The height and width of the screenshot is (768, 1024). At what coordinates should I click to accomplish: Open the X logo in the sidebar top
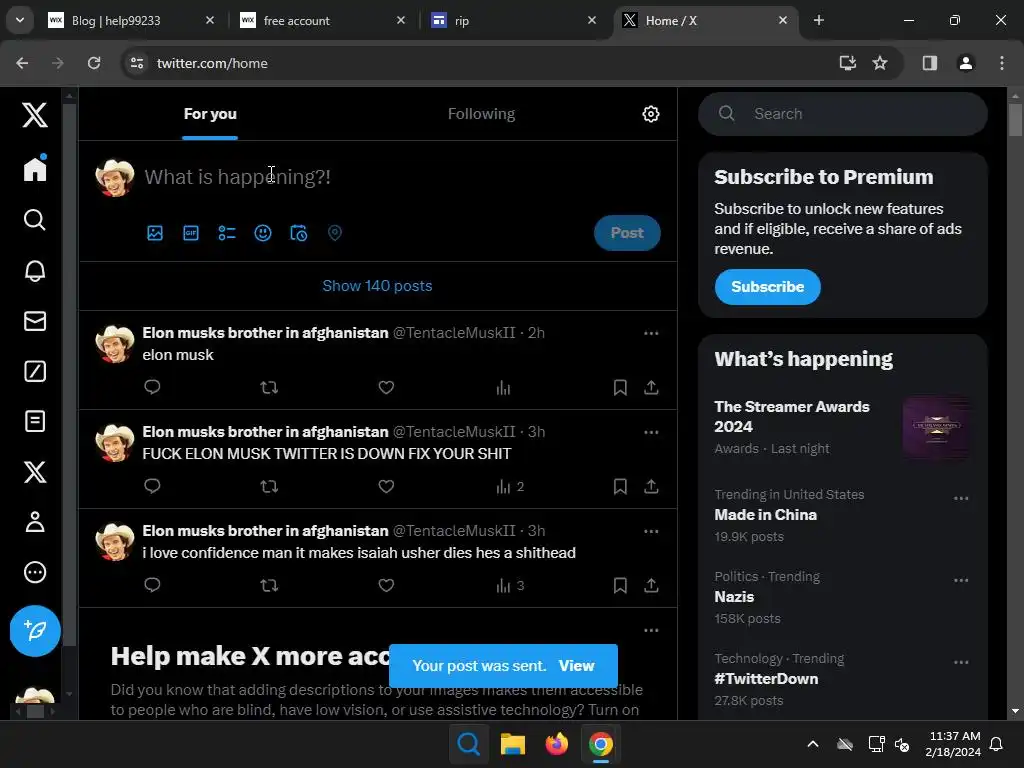[x=35, y=115]
